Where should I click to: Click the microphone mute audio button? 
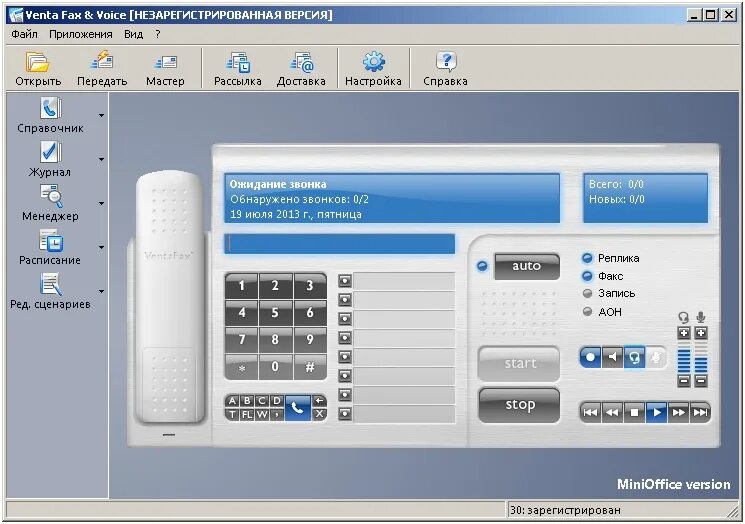pos(656,357)
